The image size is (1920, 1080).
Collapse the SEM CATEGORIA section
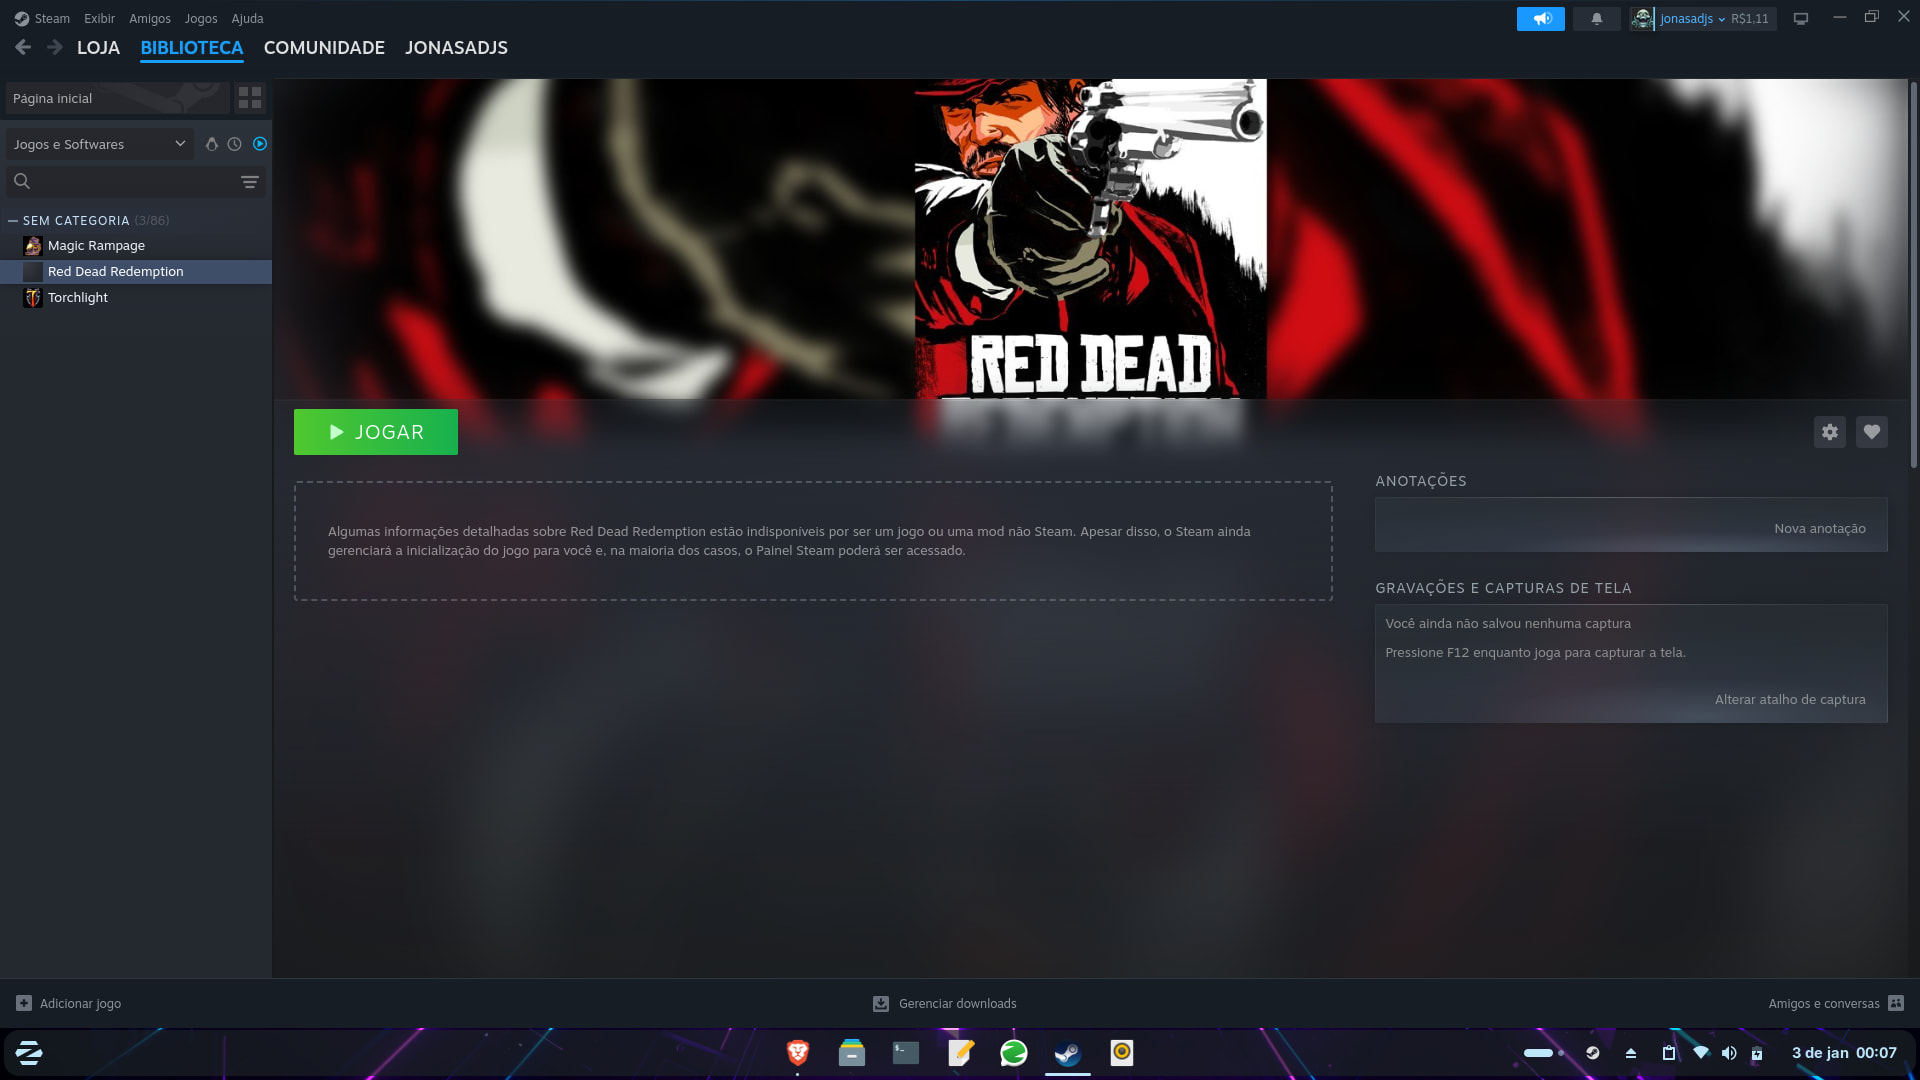pos(13,220)
